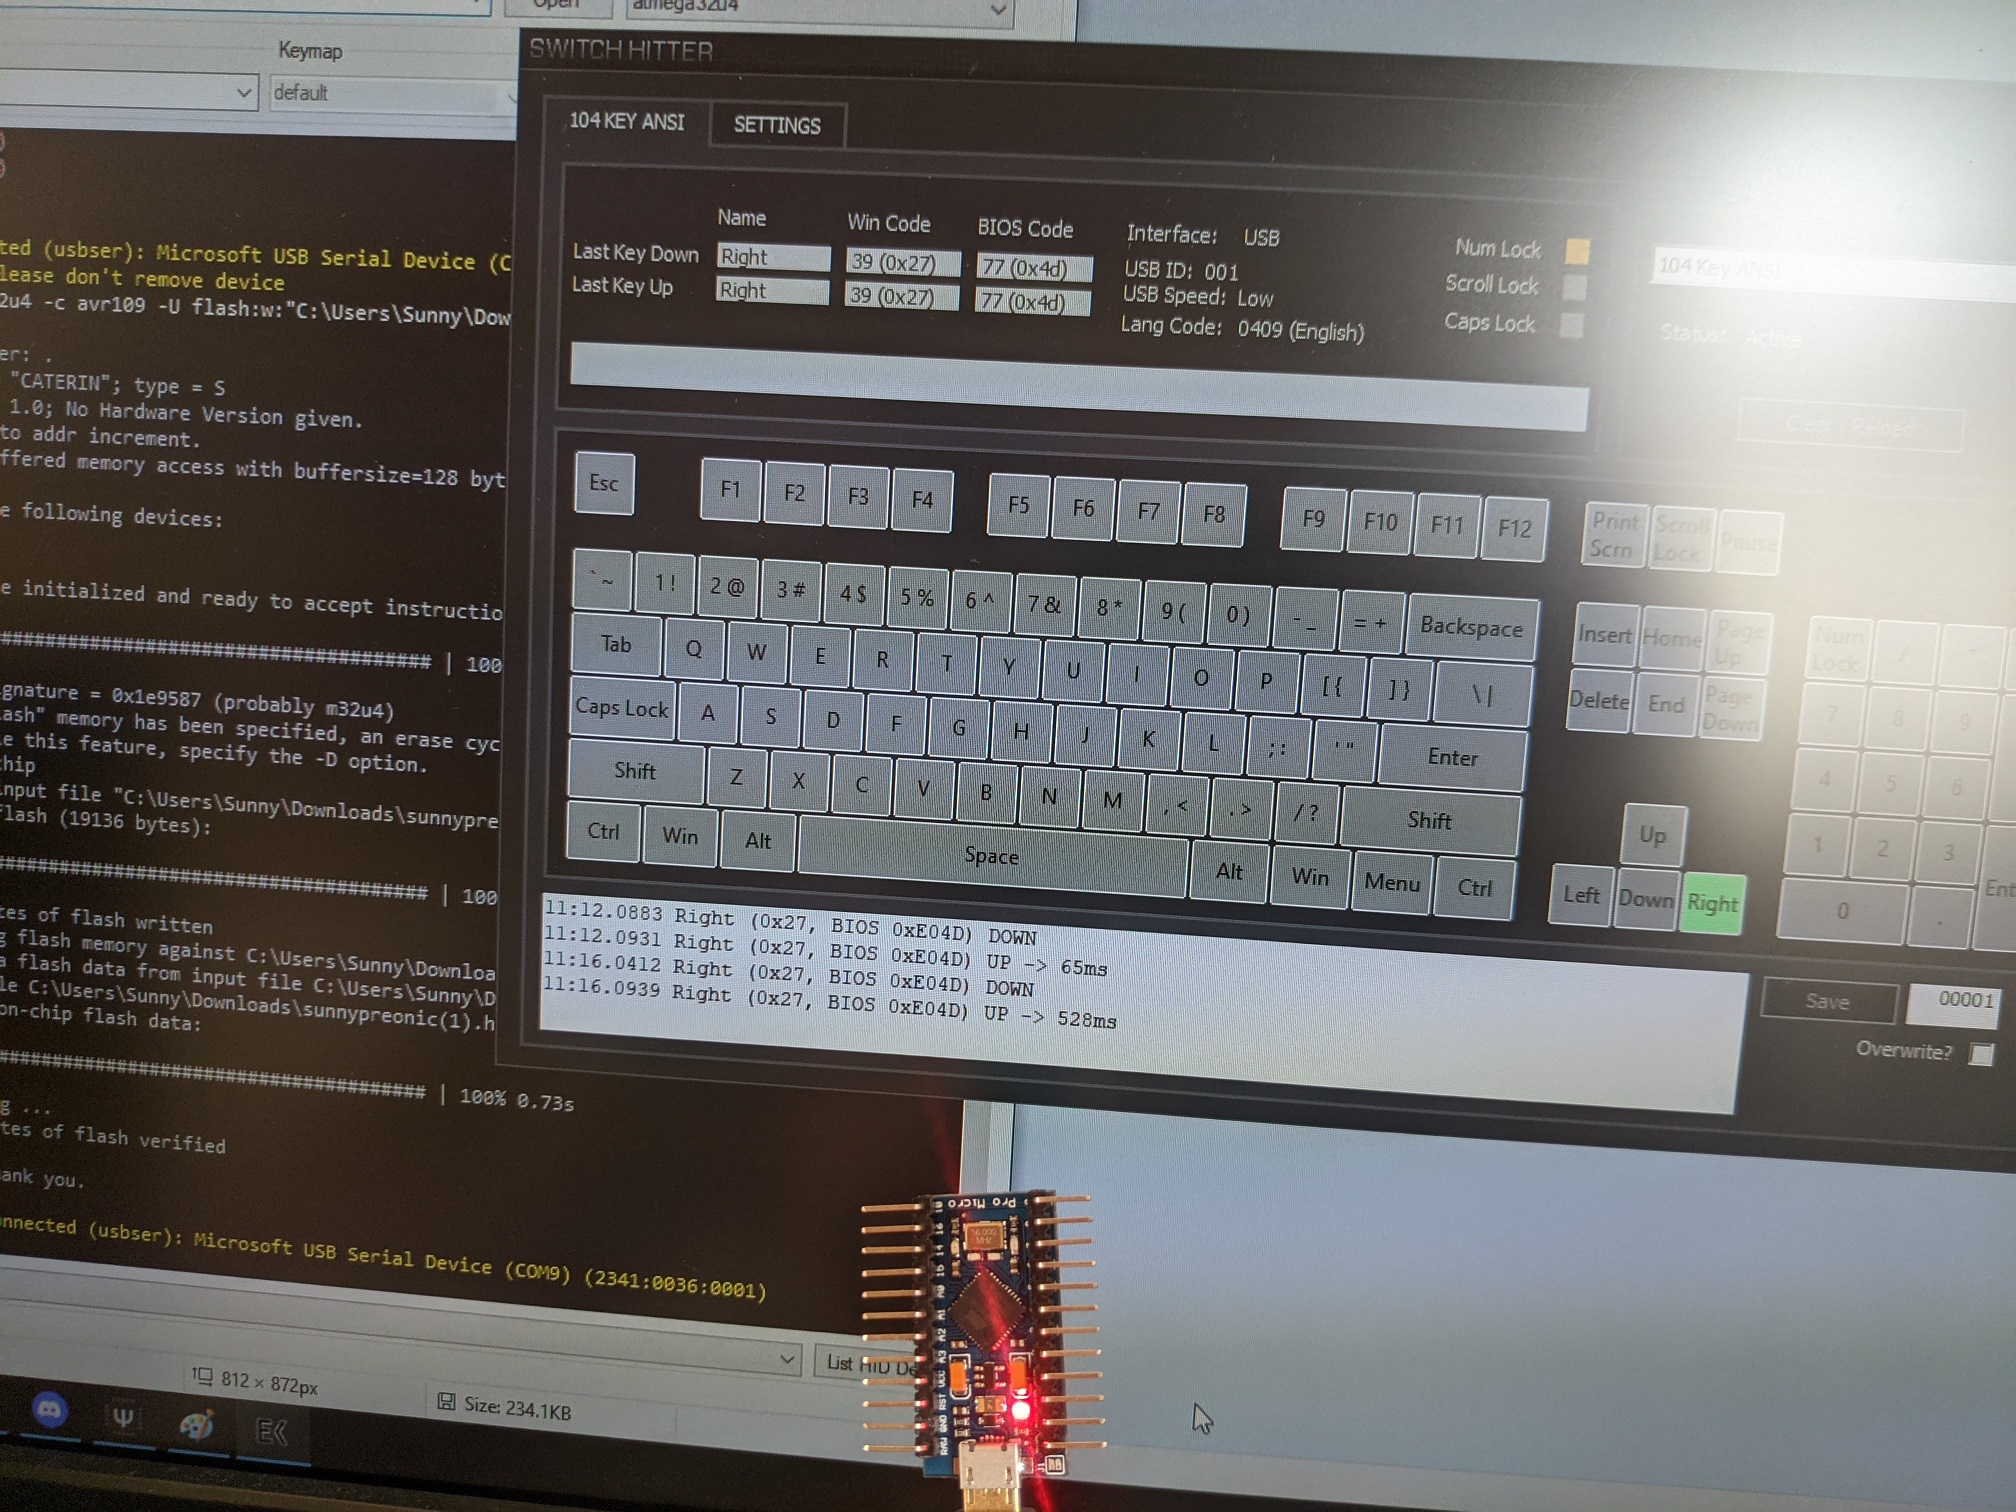Toggle the Overwrite? checkbox
This screenshot has height=1512, width=2016.
click(1980, 1054)
